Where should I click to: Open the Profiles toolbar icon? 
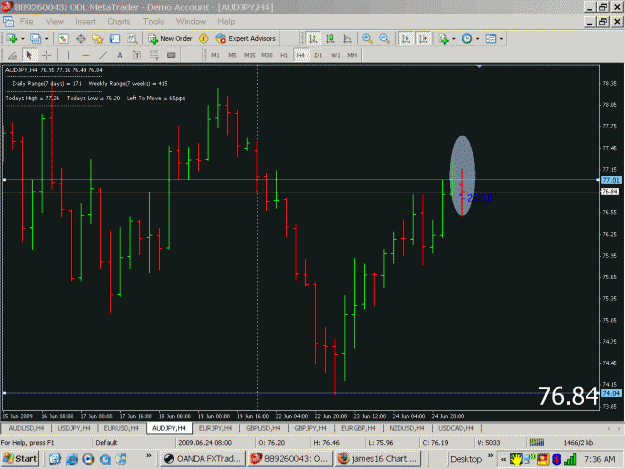(x=35, y=39)
